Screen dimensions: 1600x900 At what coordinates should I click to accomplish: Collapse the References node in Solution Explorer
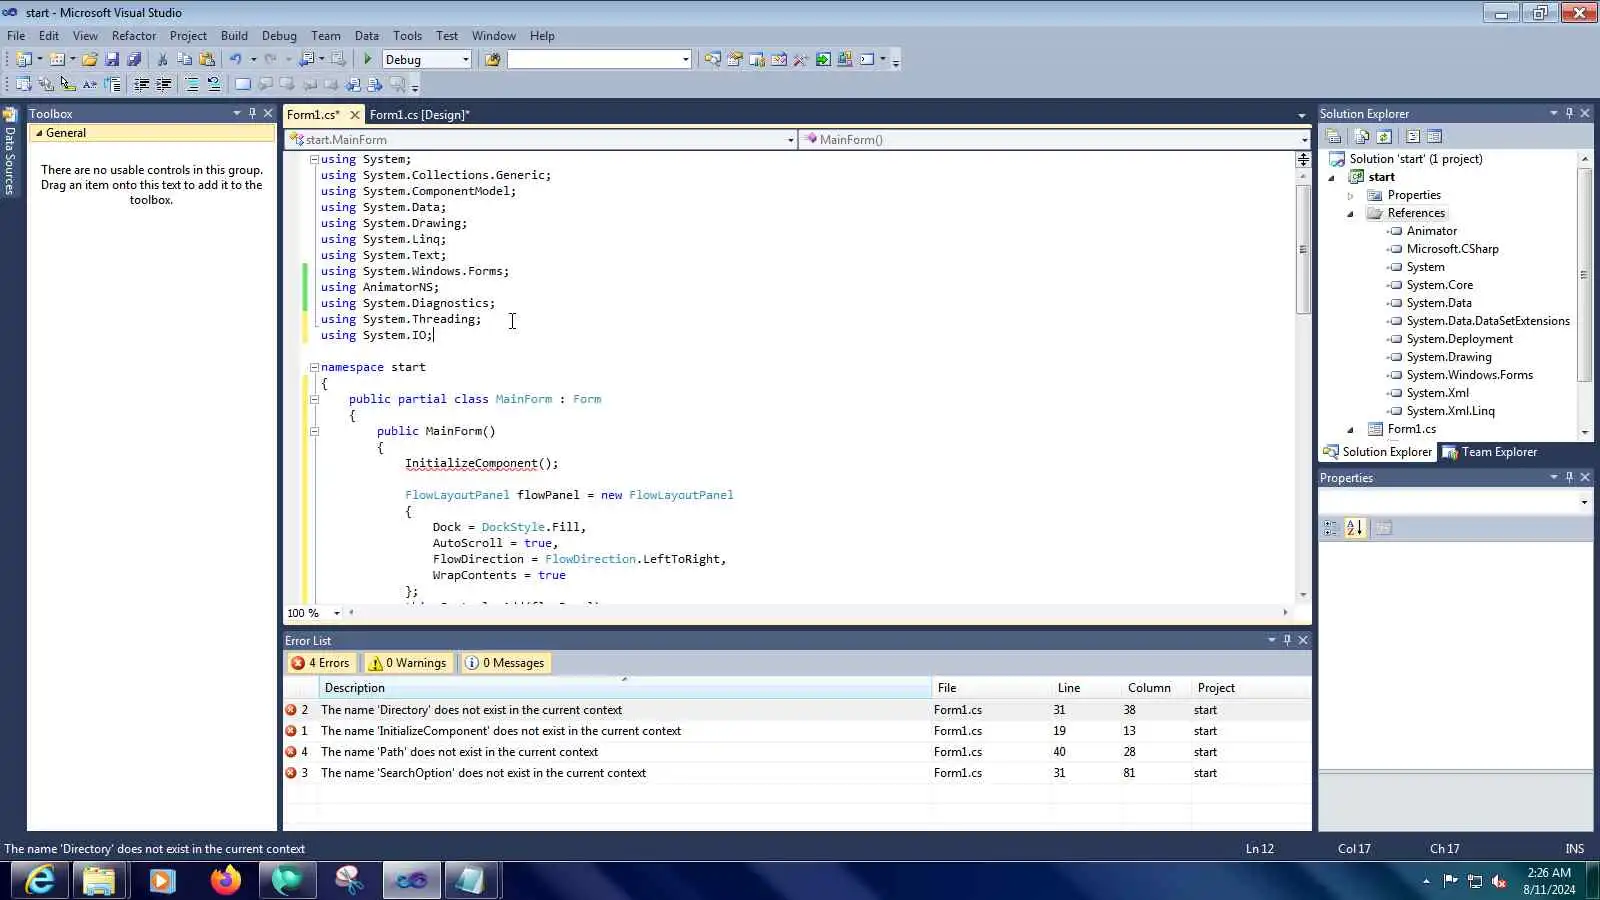(x=1351, y=214)
